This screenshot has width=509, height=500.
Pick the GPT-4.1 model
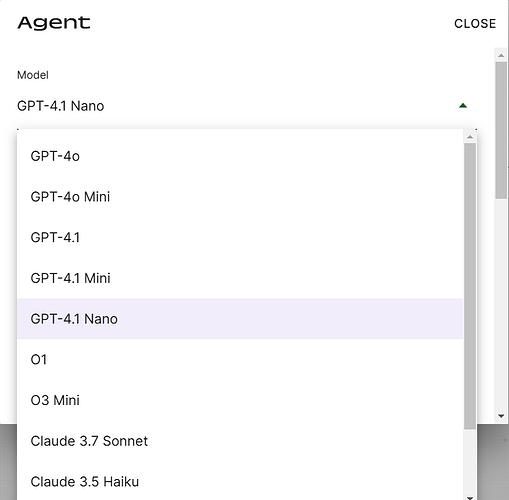coord(240,237)
